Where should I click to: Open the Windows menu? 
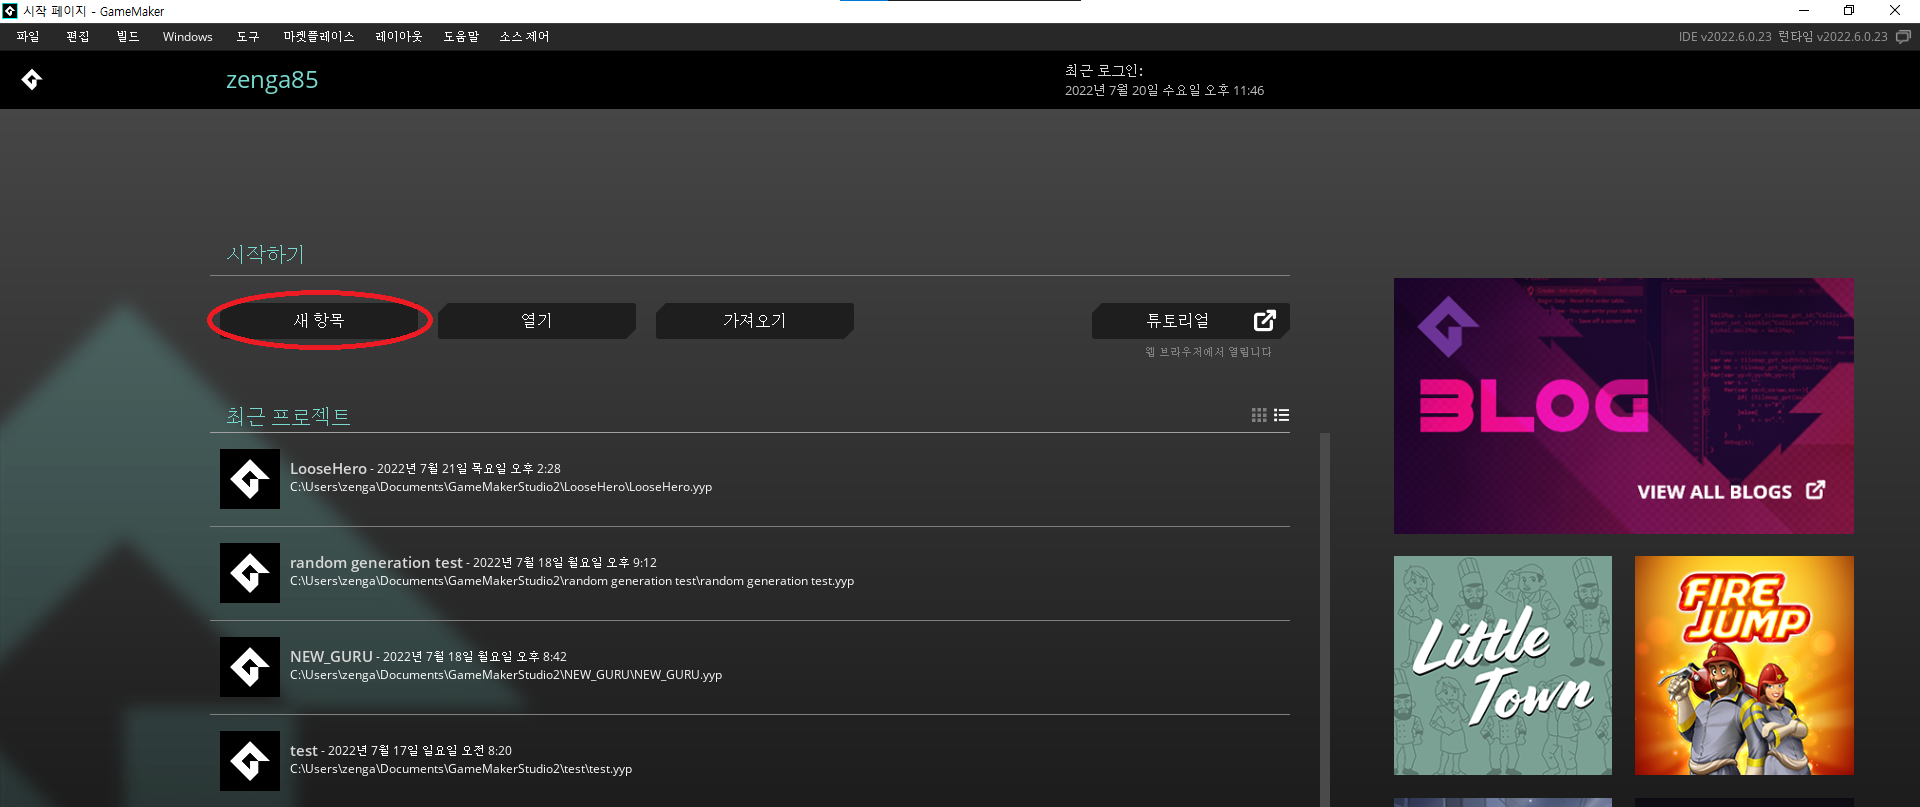pos(188,36)
